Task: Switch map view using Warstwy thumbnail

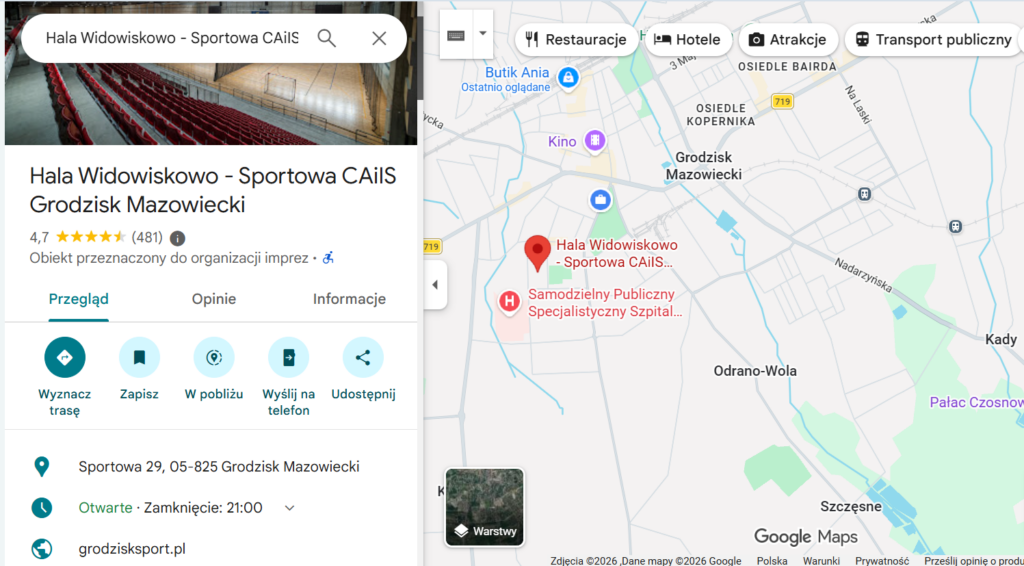Action: (485, 507)
